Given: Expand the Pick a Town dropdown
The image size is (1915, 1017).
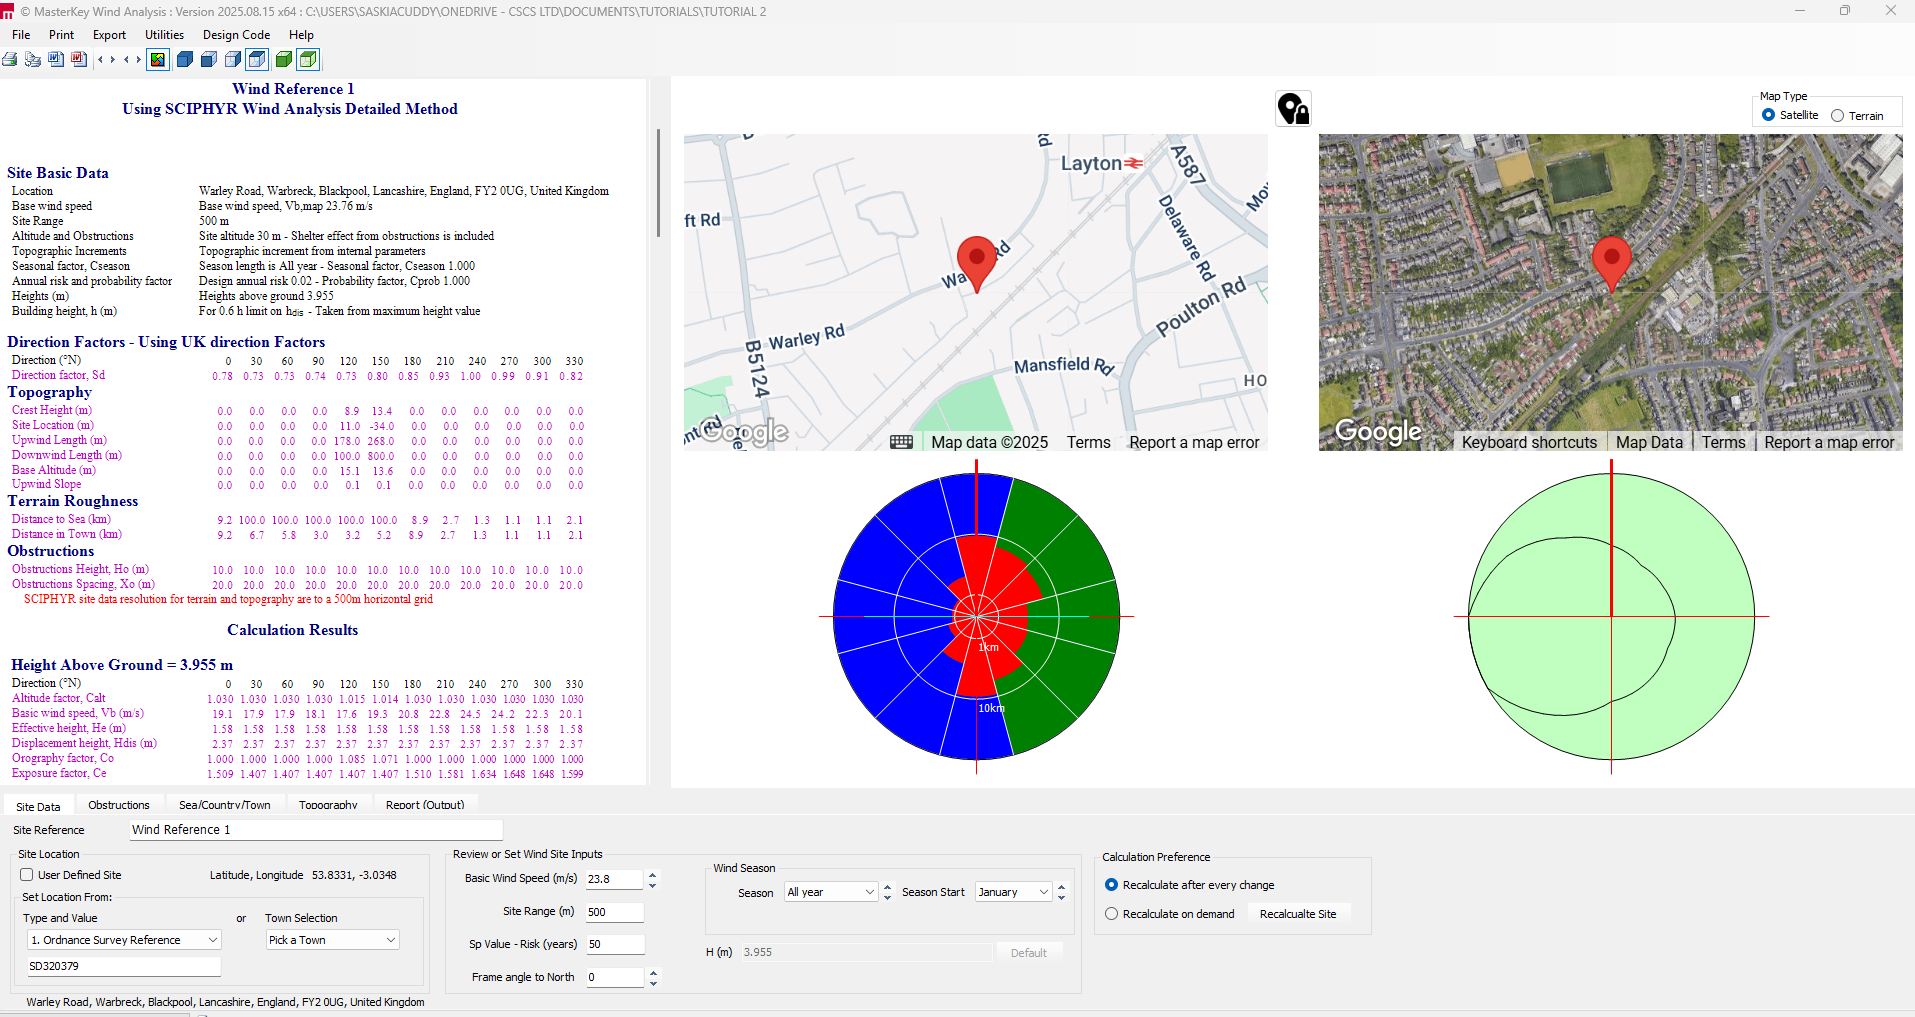Looking at the screenshot, I should [332, 940].
